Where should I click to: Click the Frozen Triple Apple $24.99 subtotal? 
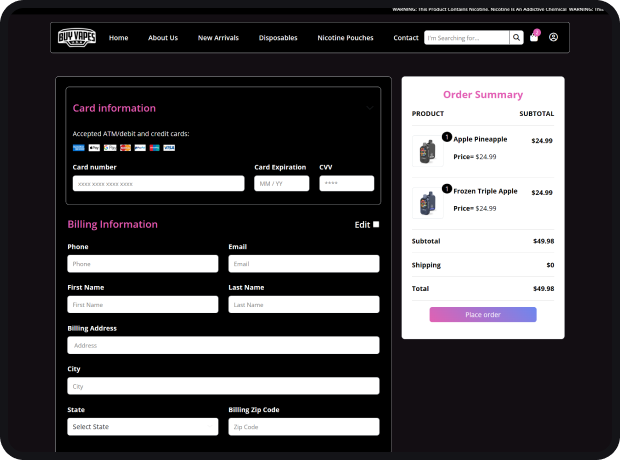click(542, 193)
